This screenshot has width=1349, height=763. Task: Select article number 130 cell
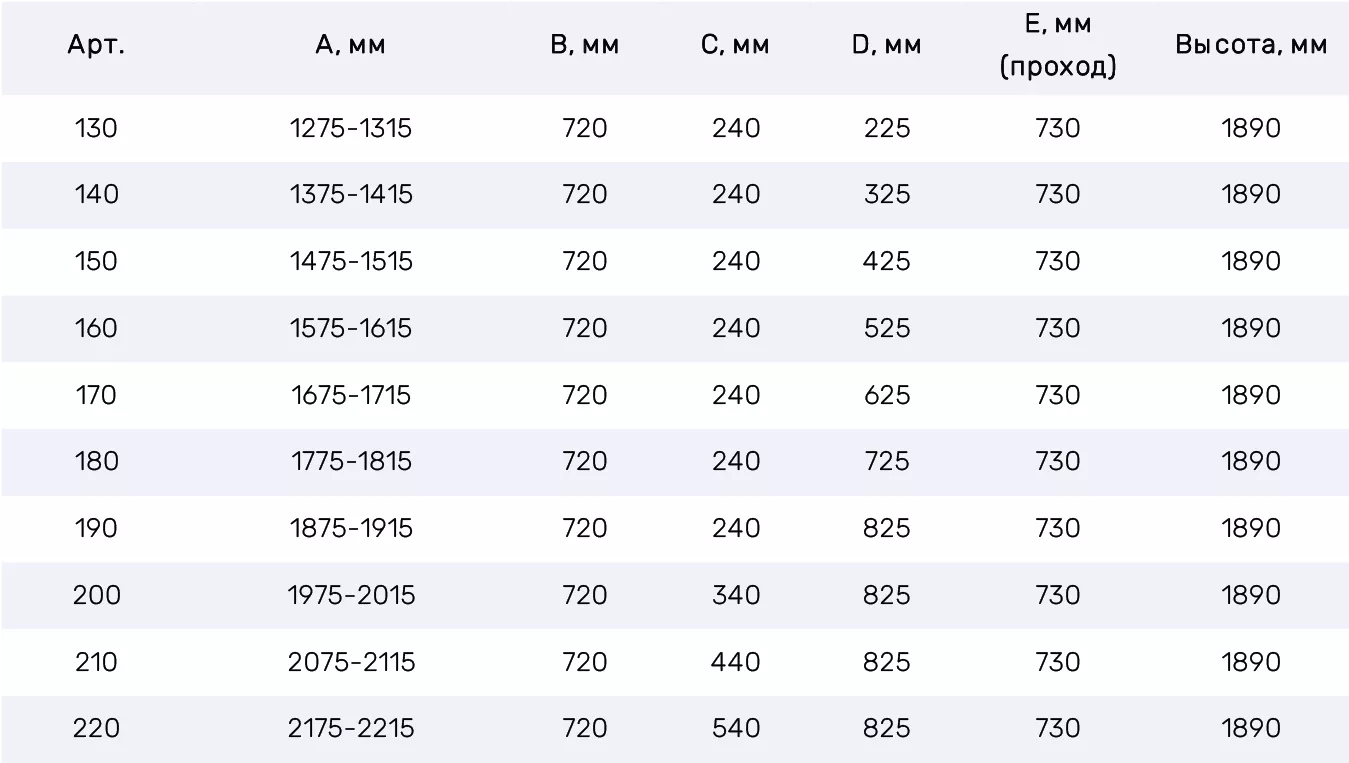(96, 128)
